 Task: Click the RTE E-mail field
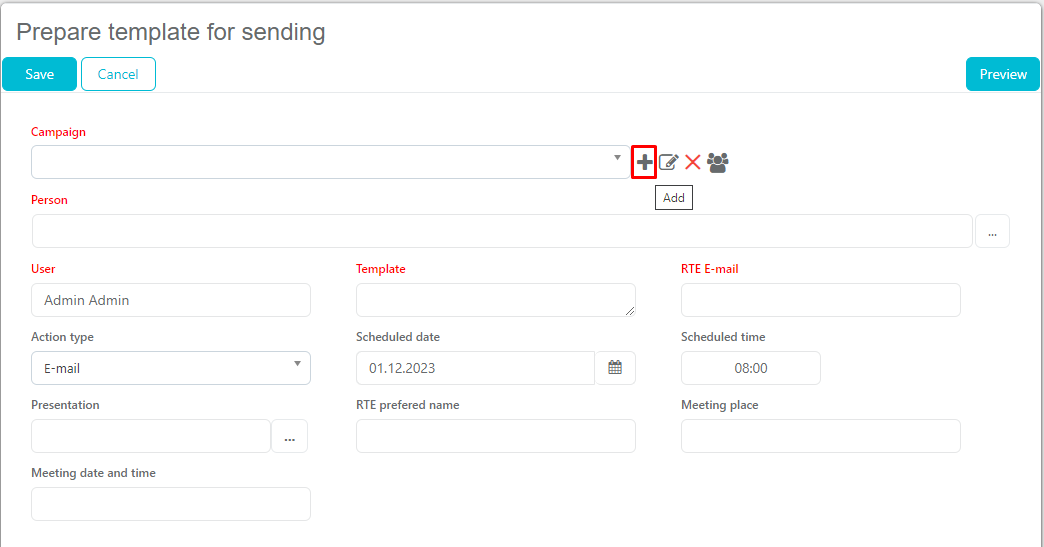820,300
